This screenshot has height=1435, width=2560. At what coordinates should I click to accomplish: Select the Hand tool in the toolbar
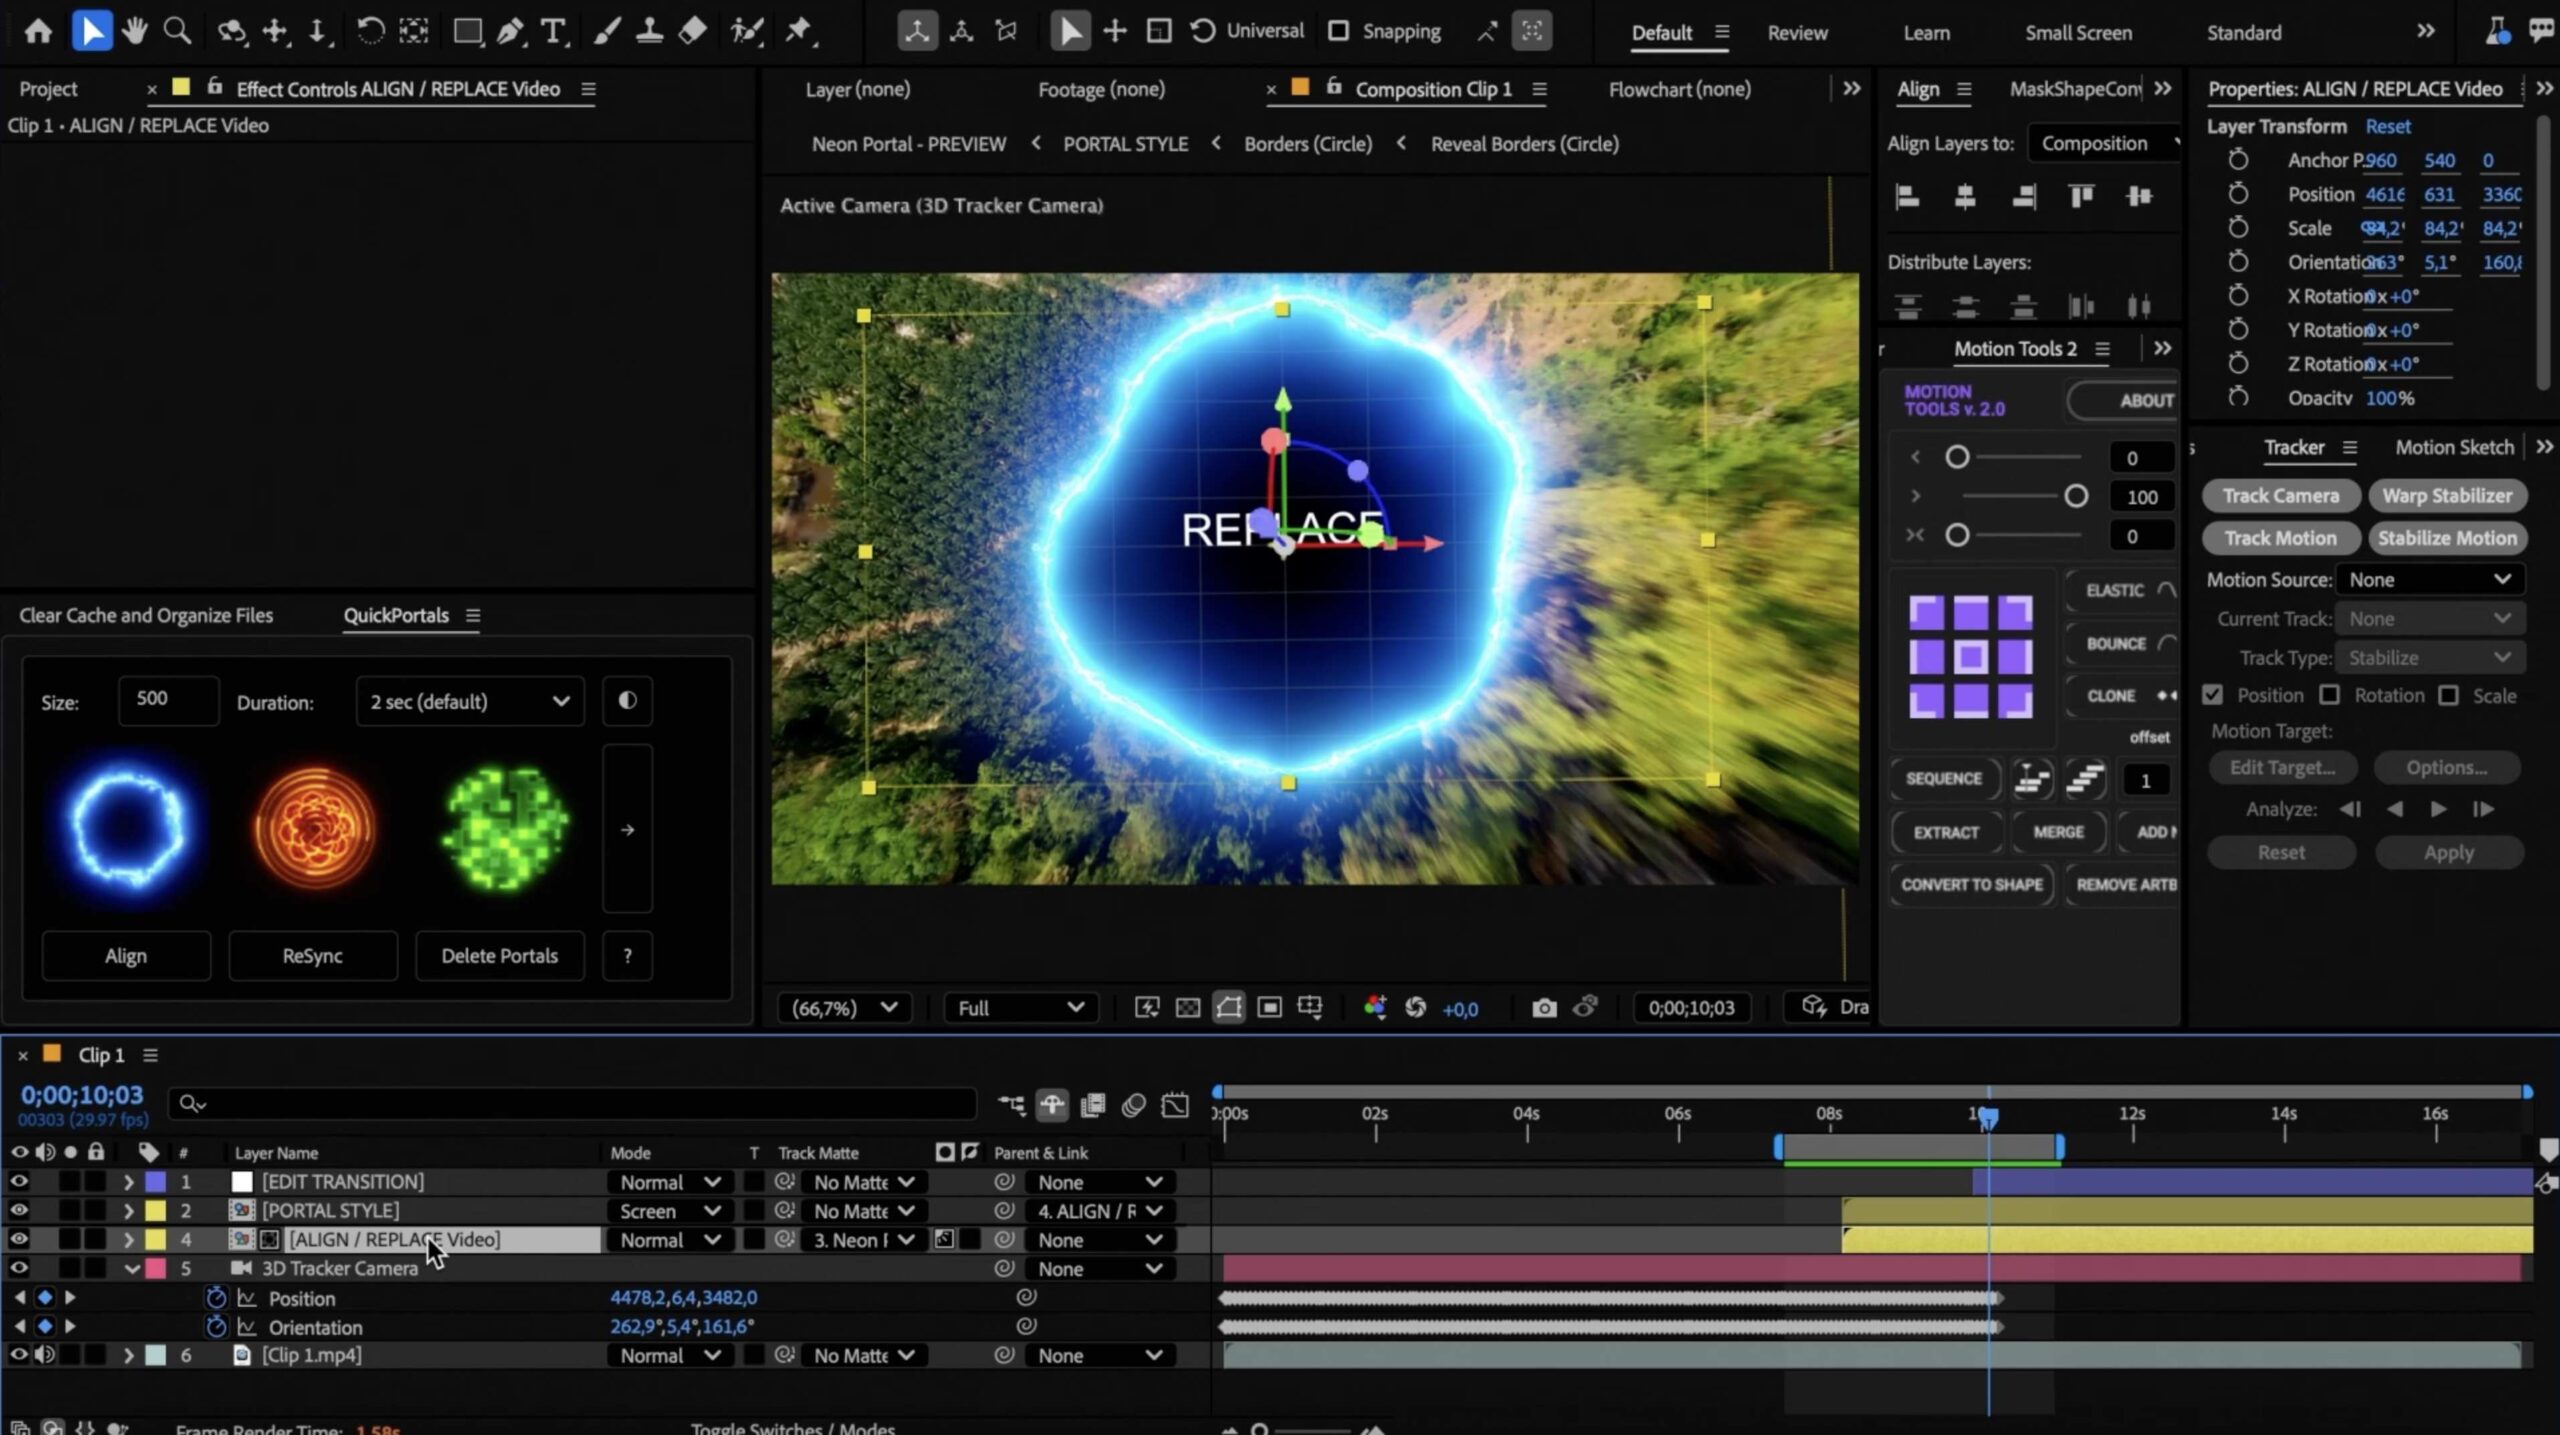coord(133,31)
